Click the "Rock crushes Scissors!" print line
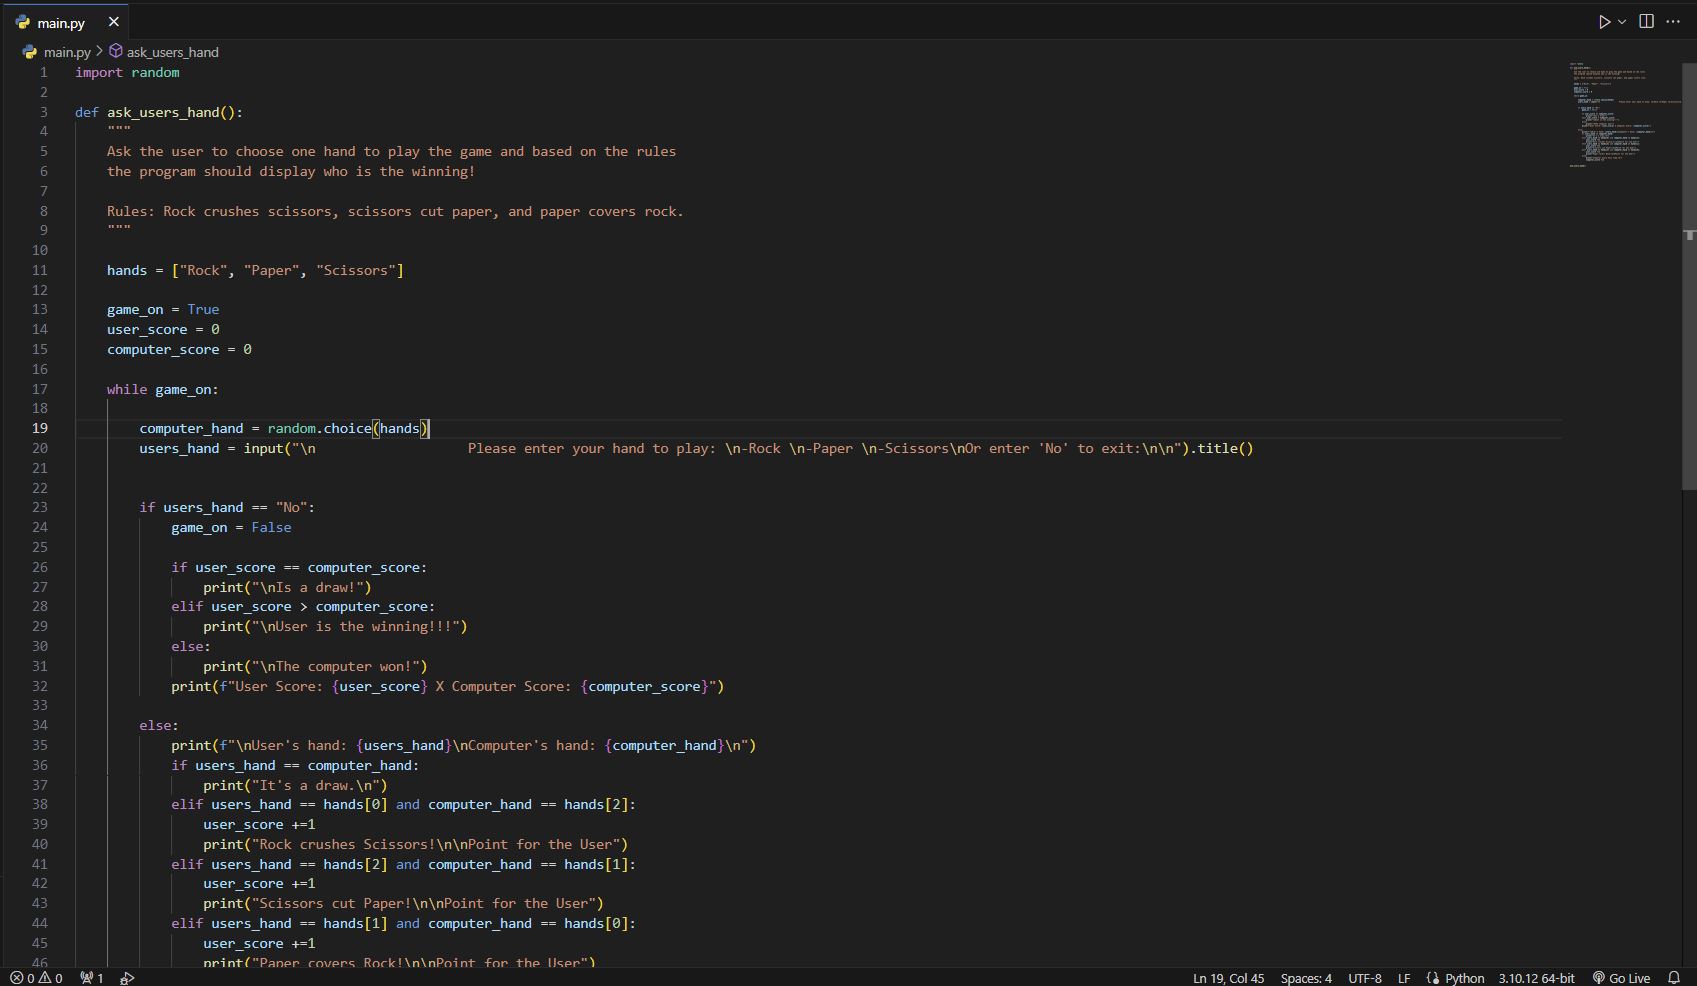This screenshot has height=986, width=1697. (415, 844)
